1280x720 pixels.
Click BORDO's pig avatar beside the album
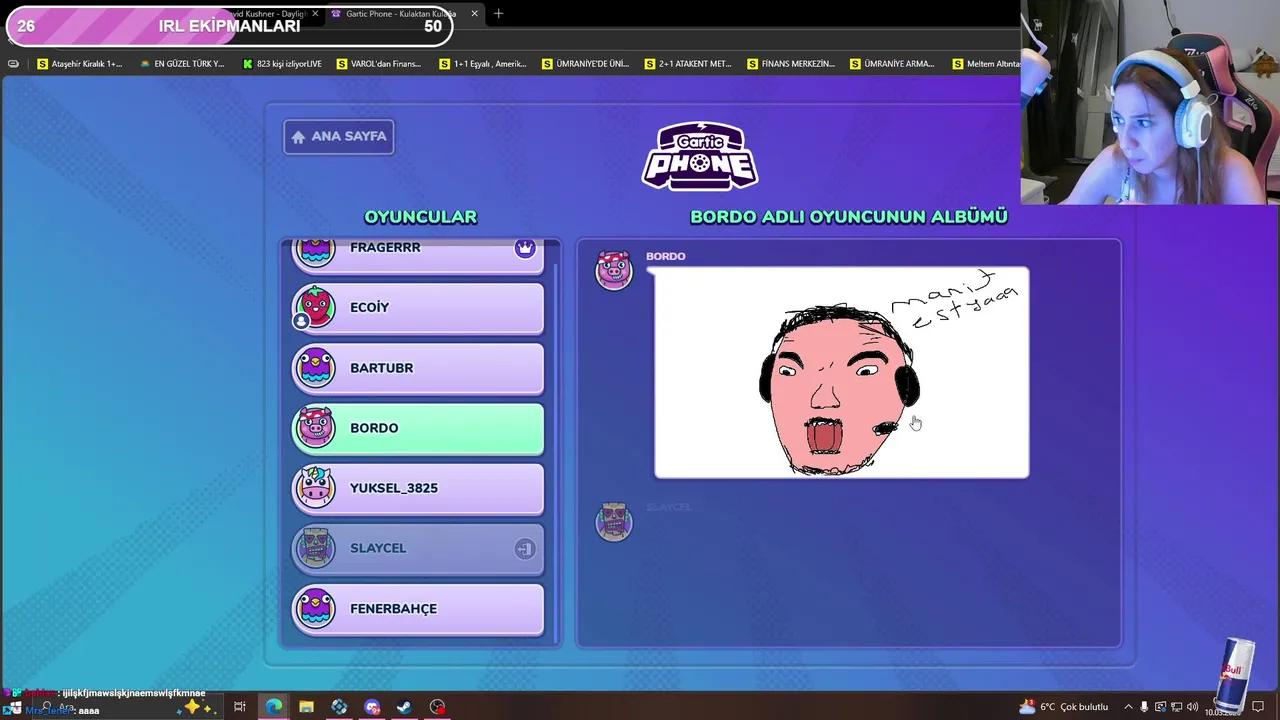[614, 271]
